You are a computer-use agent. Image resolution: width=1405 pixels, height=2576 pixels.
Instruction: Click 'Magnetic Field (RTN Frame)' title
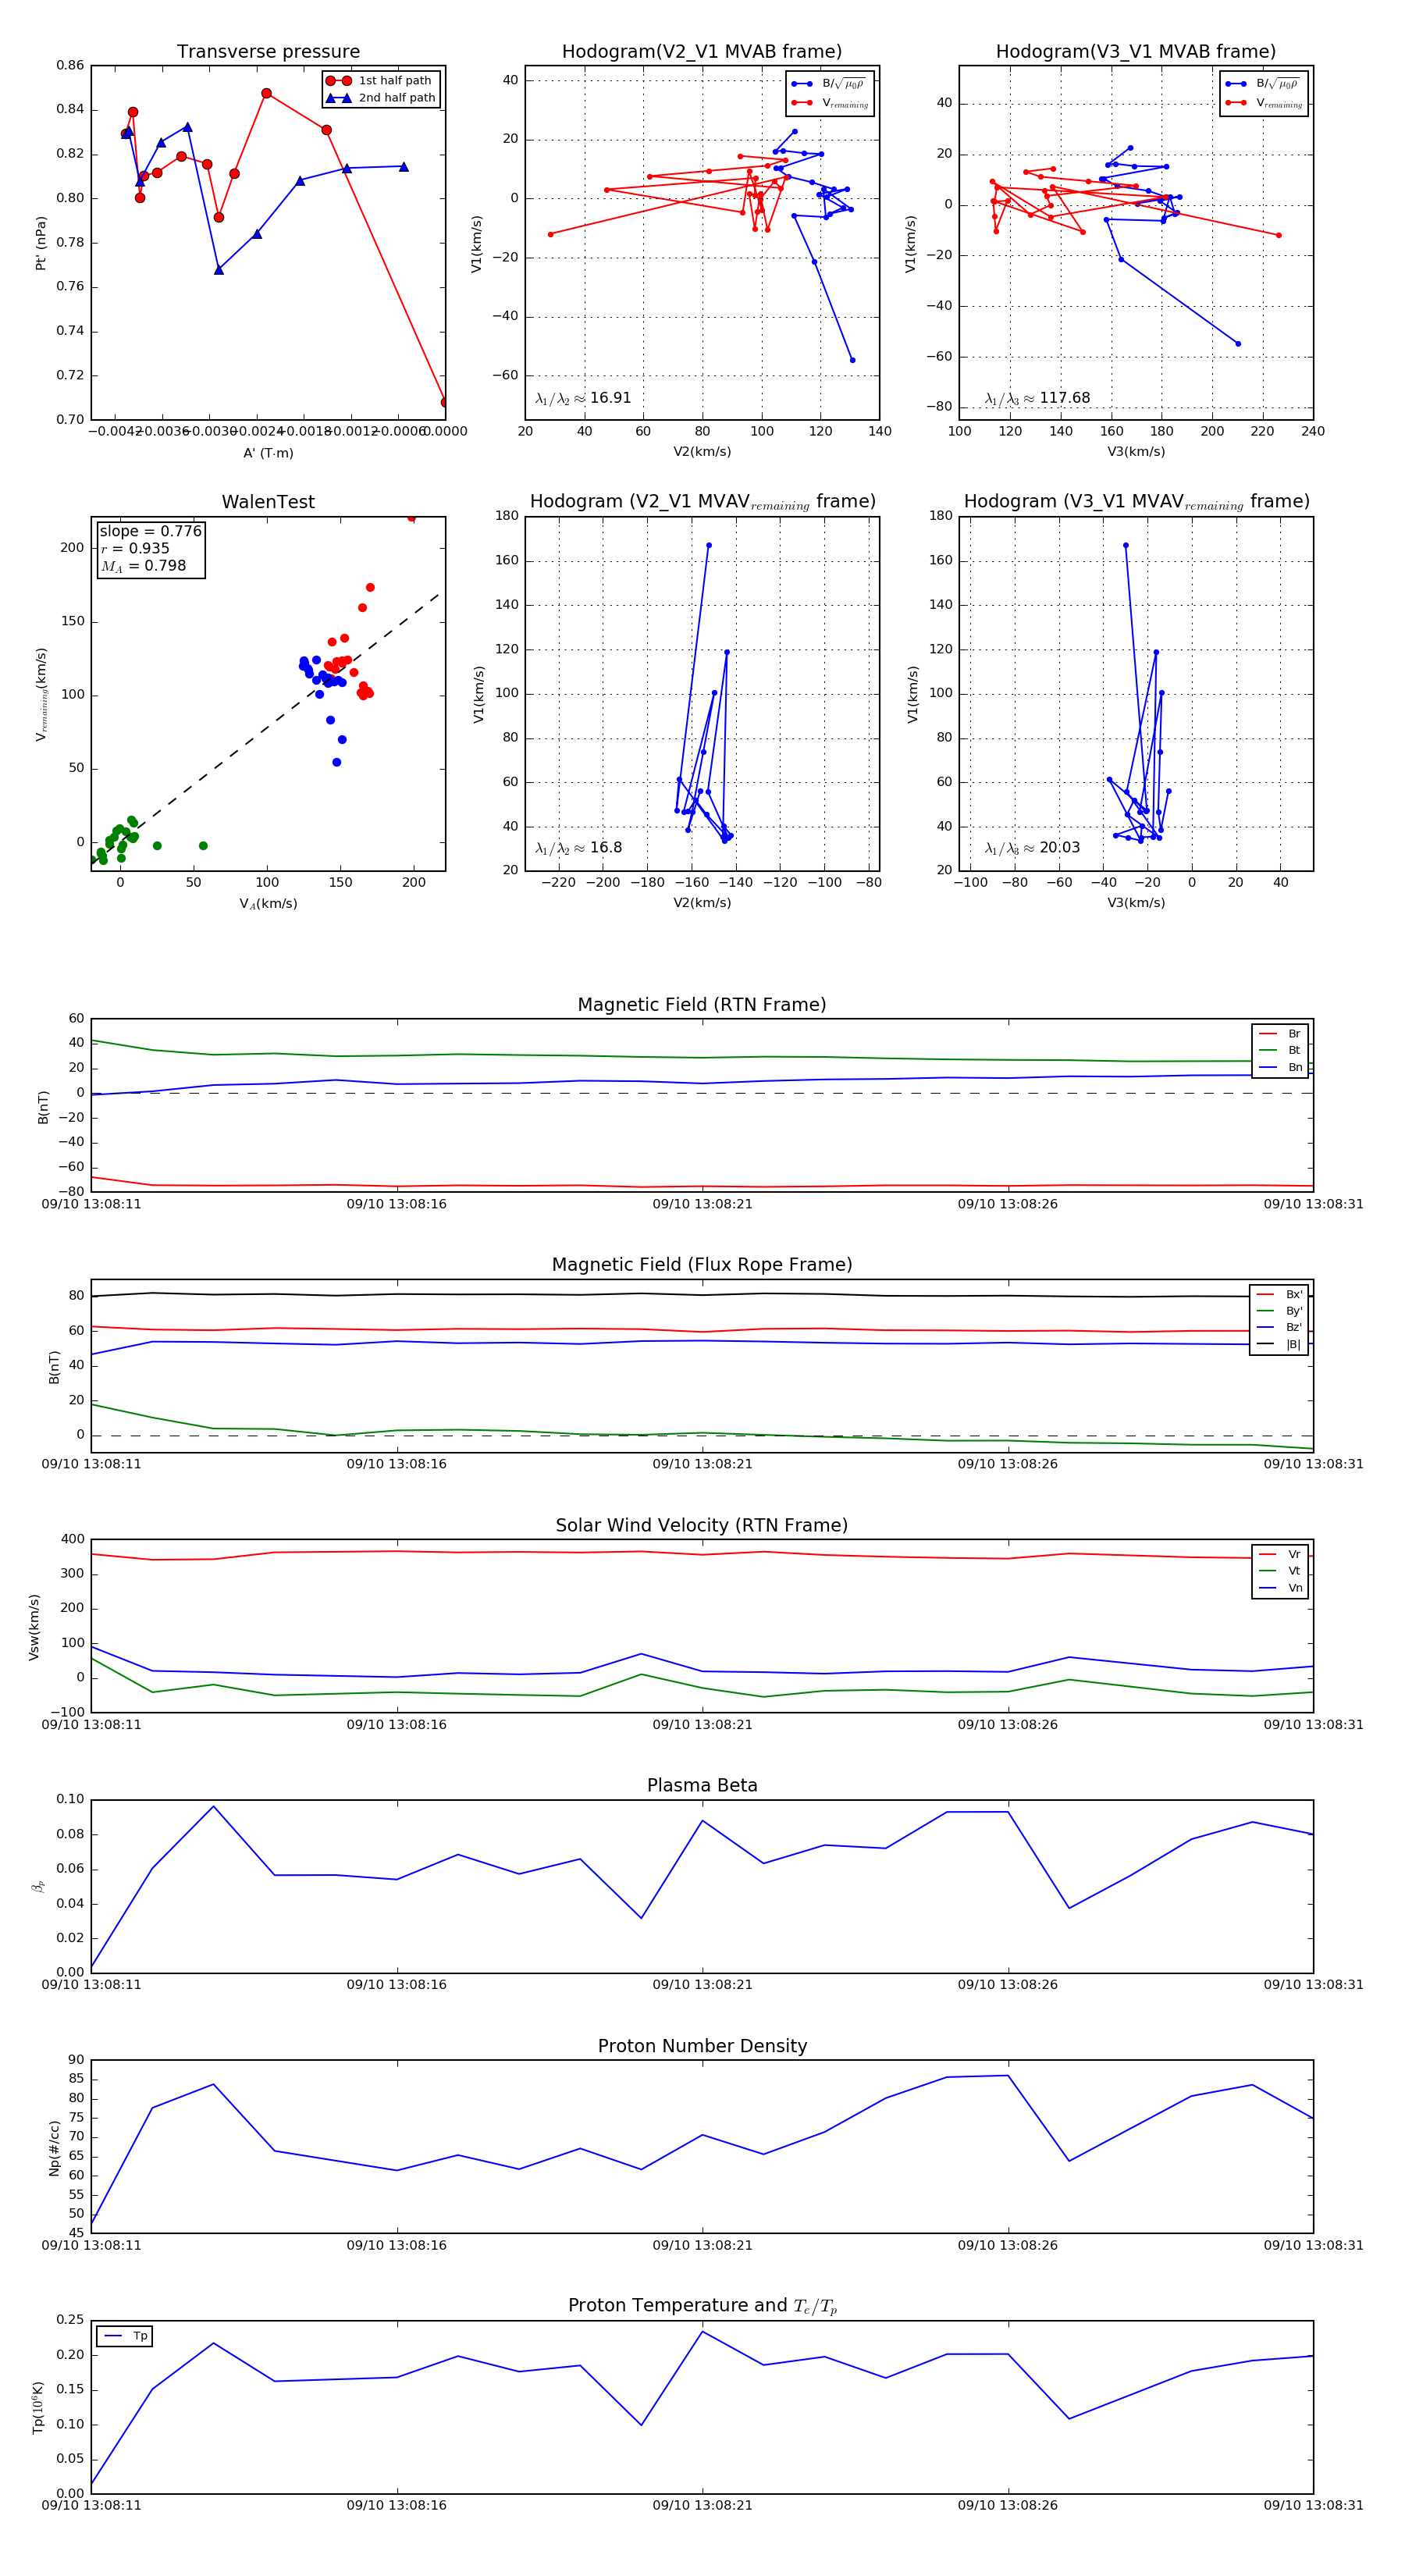[702, 1005]
